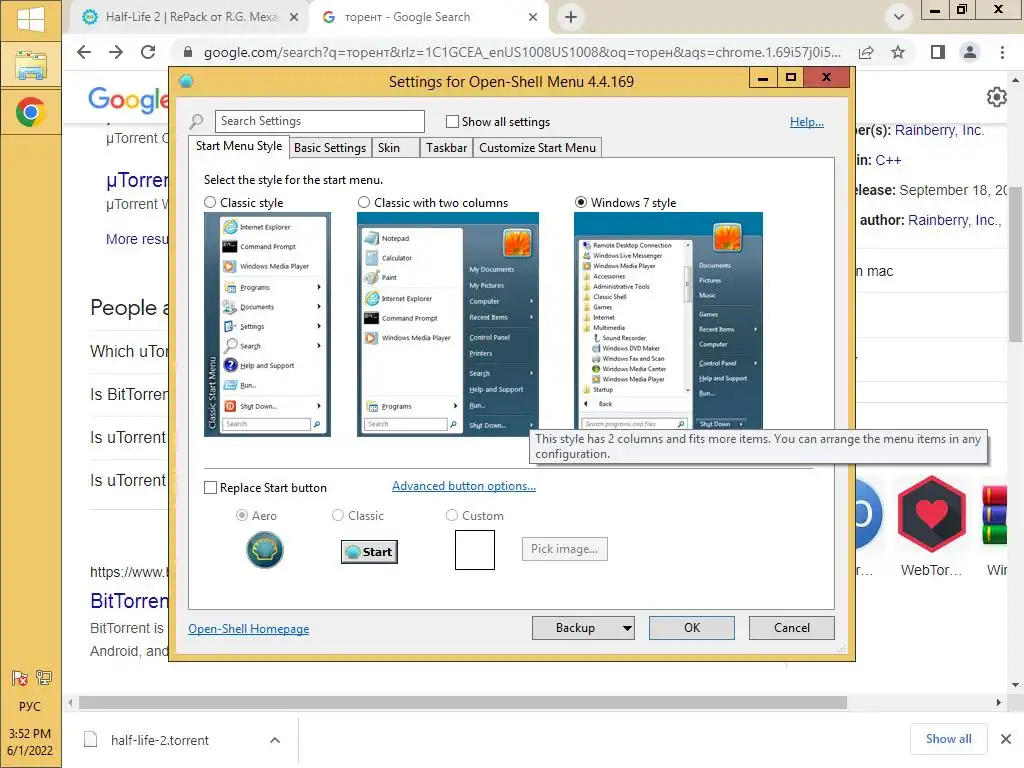Click the search magnifier in Open-Shell settings
Image resolution: width=1024 pixels, height=768 pixels.
(x=196, y=121)
